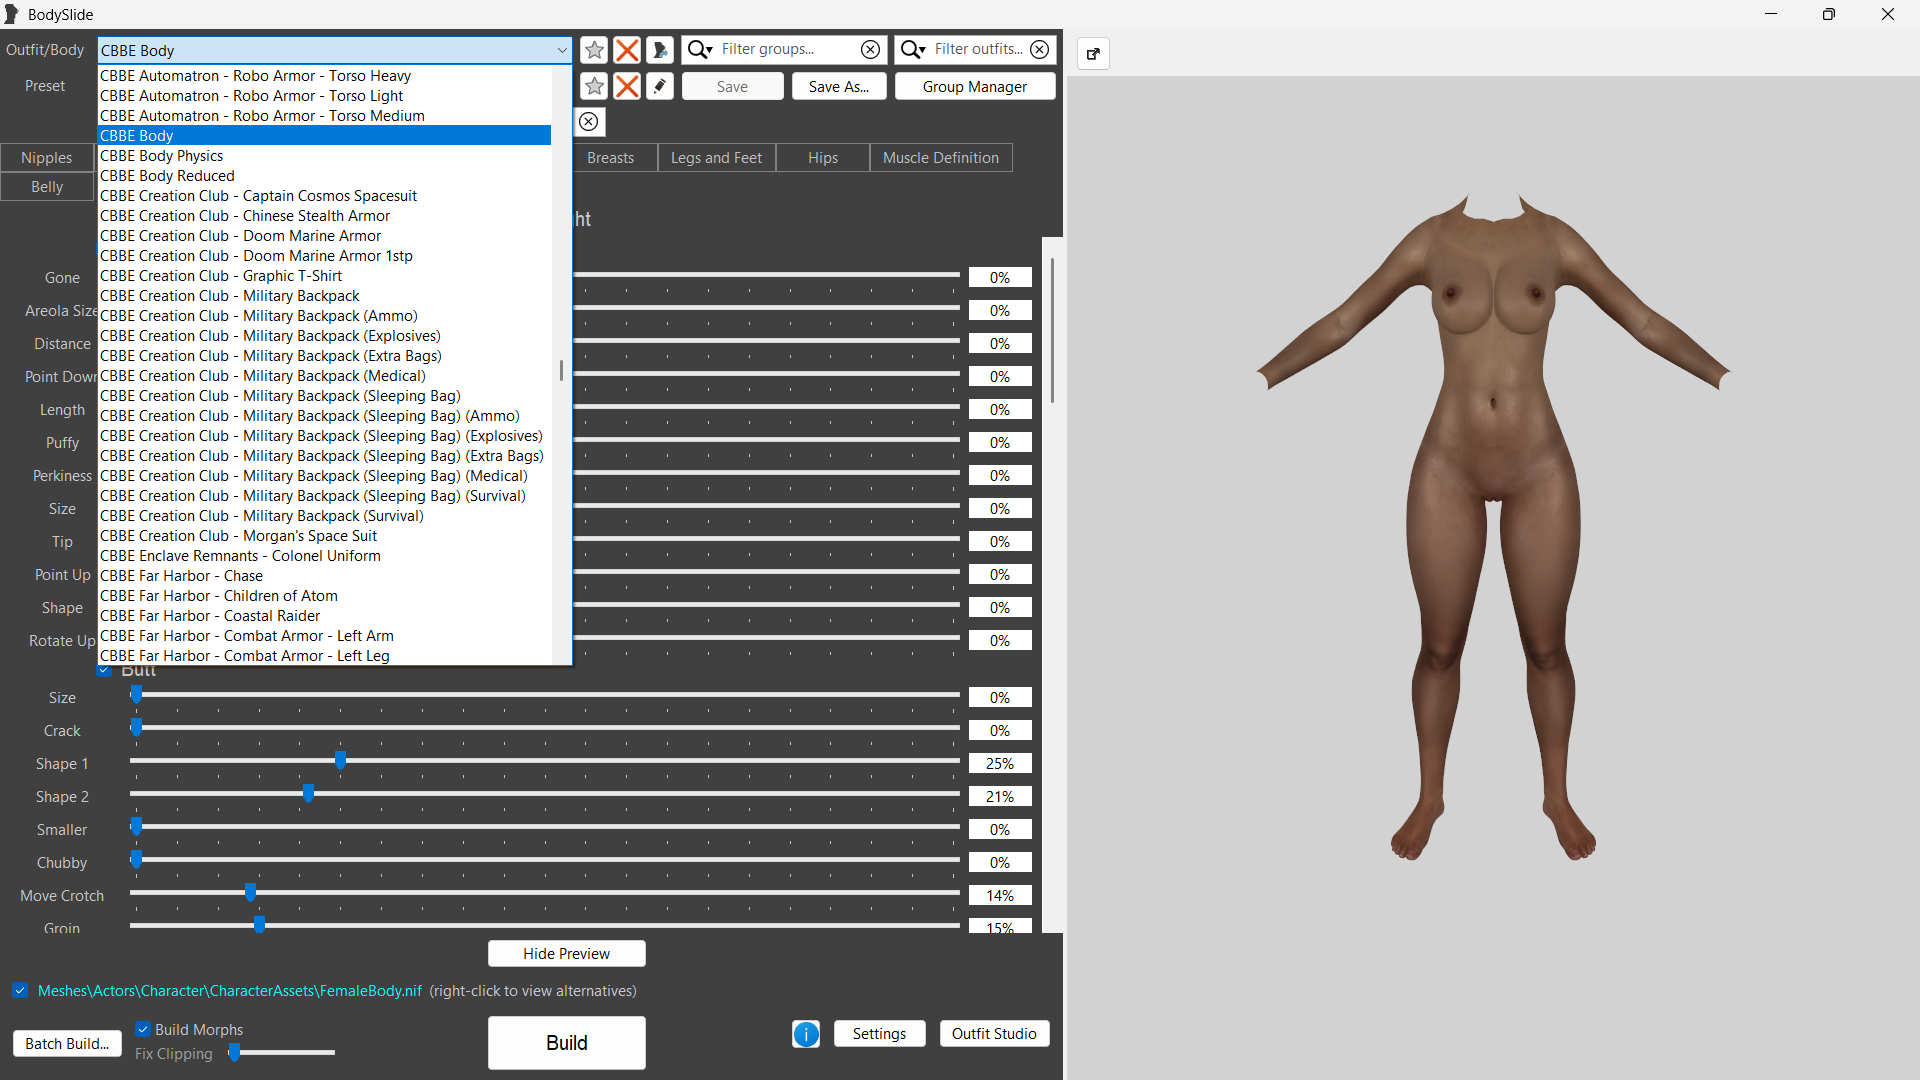
Task: Open the Filter groups search options magnifier
Action: pyautogui.click(x=700, y=49)
